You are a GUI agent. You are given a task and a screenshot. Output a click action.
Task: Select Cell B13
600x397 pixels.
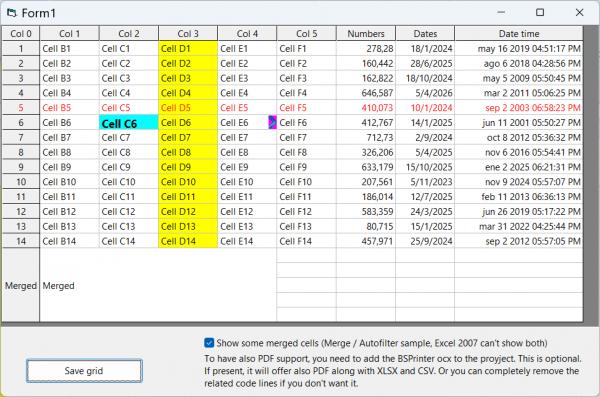pyautogui.click(x=70, y=227)
